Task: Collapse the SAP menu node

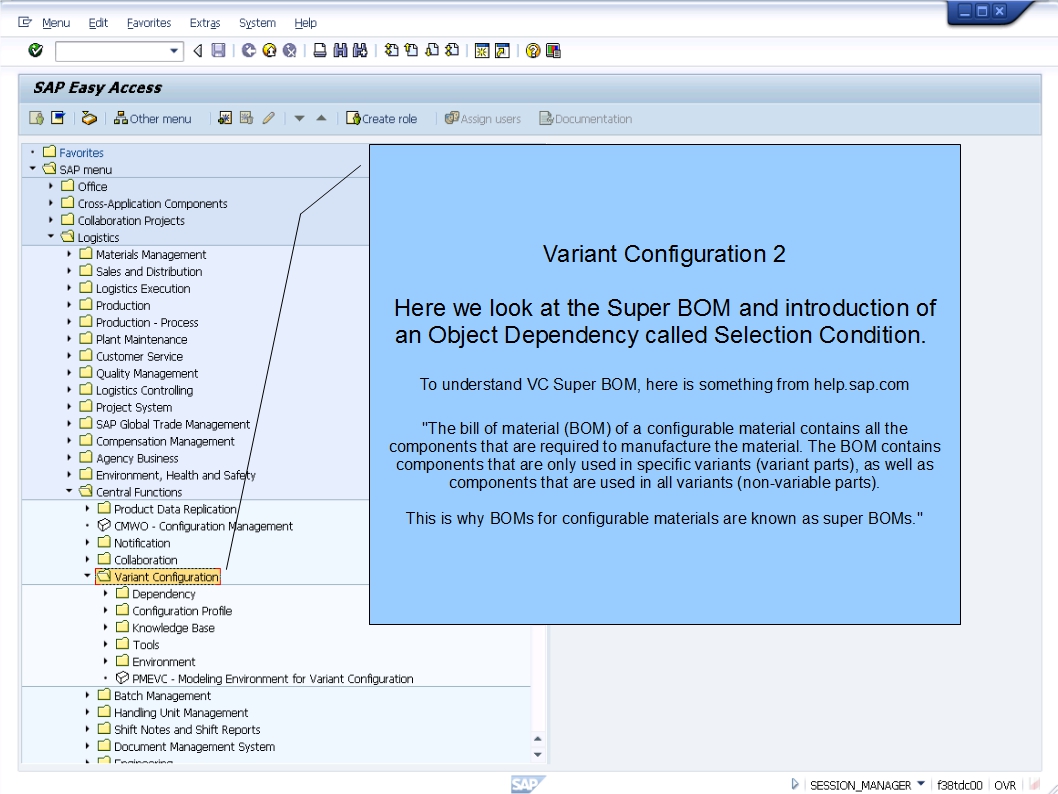Action: (32, 169)
